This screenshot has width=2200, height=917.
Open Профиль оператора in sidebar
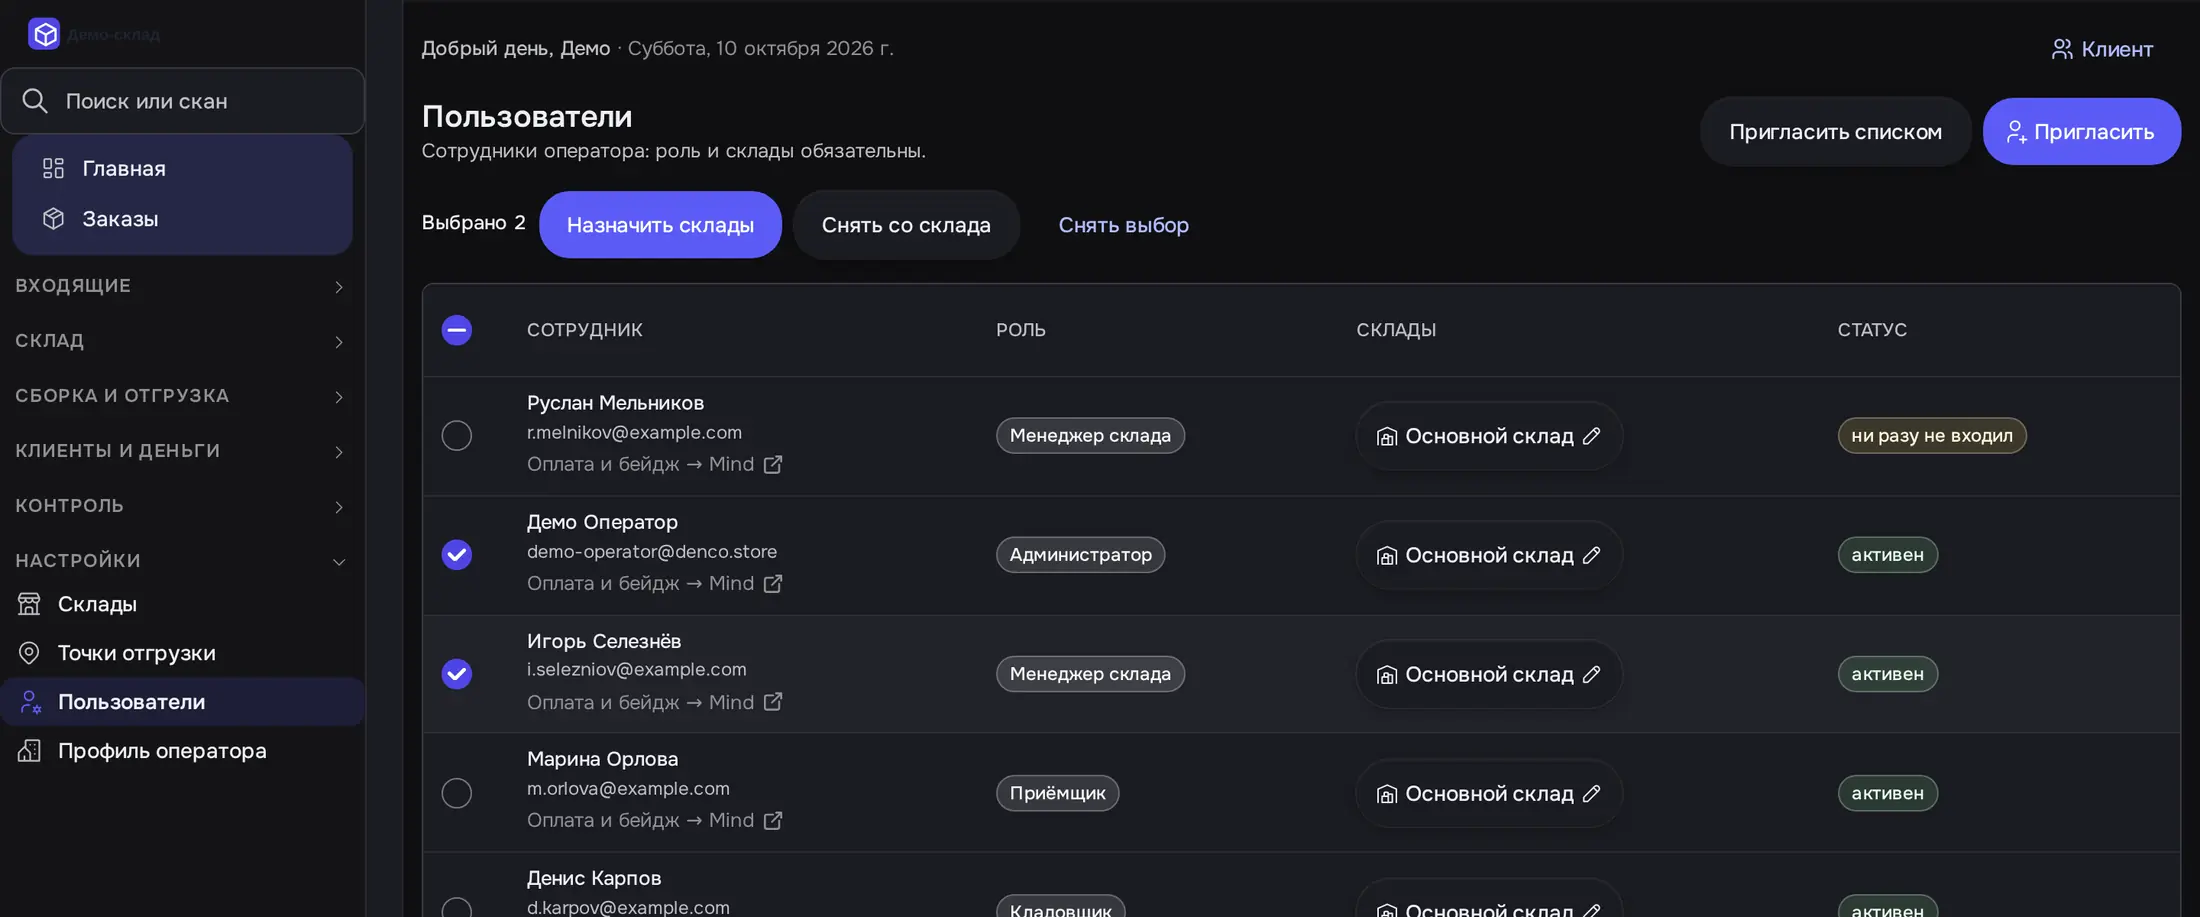[182, 751]
